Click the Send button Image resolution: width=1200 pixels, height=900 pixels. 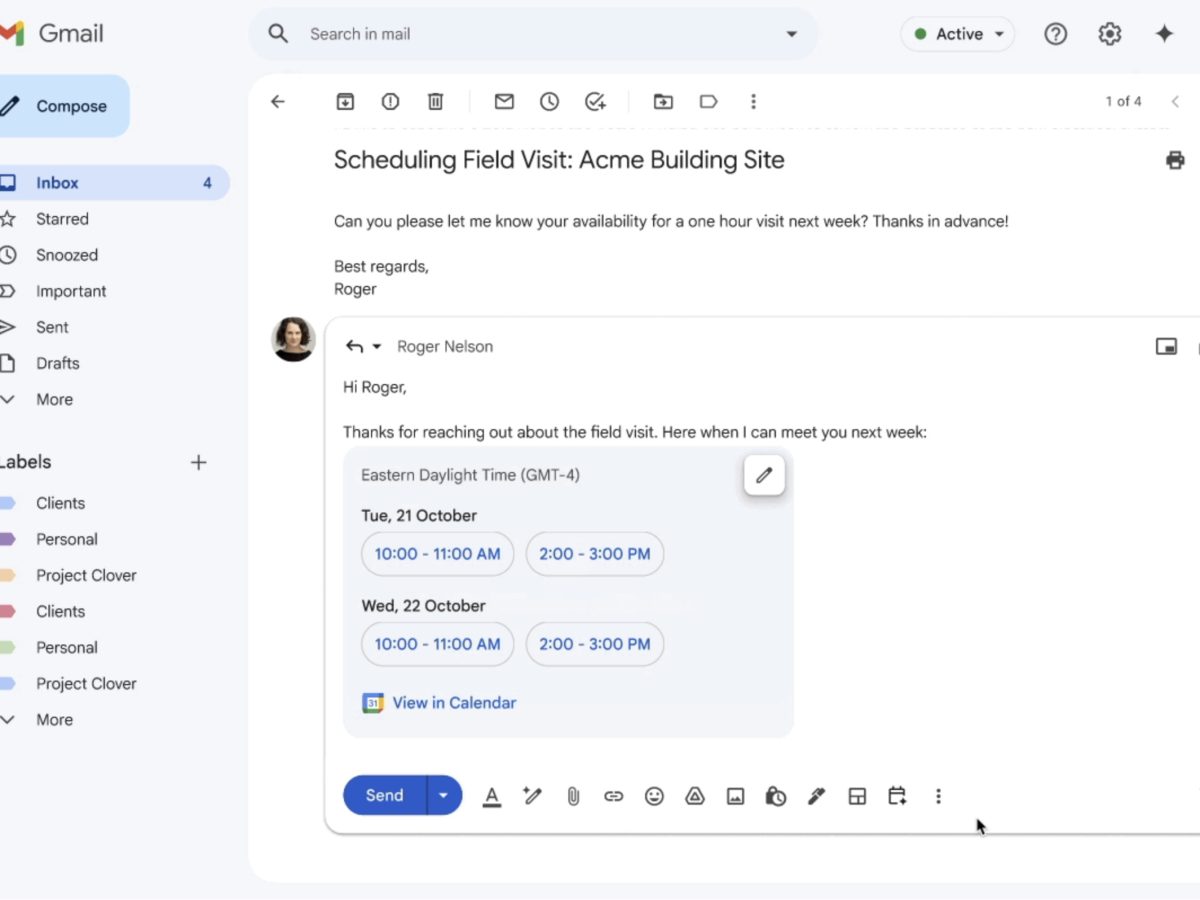tap(385, 796)
